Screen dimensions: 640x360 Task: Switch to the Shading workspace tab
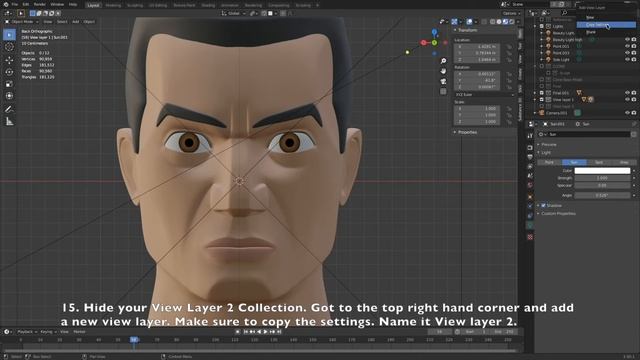pyautogui.click(x=208, y=5)
